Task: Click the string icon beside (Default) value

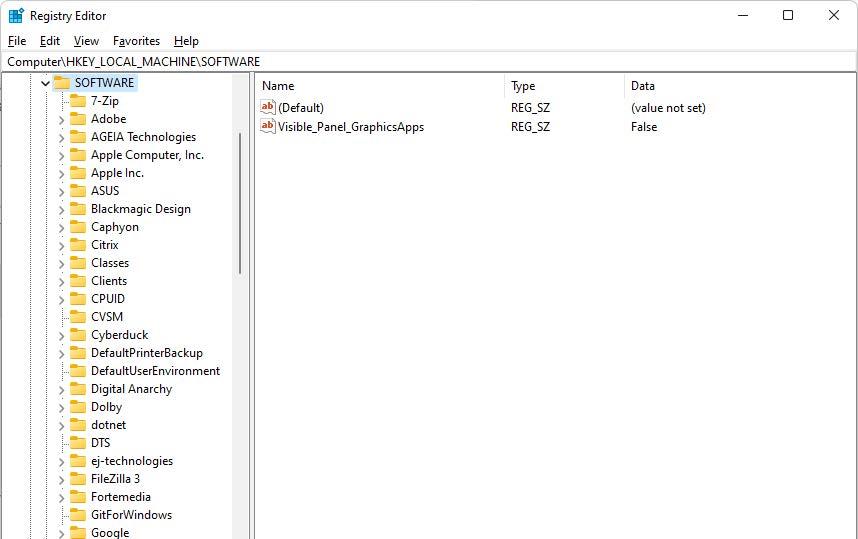Action: 268,107
